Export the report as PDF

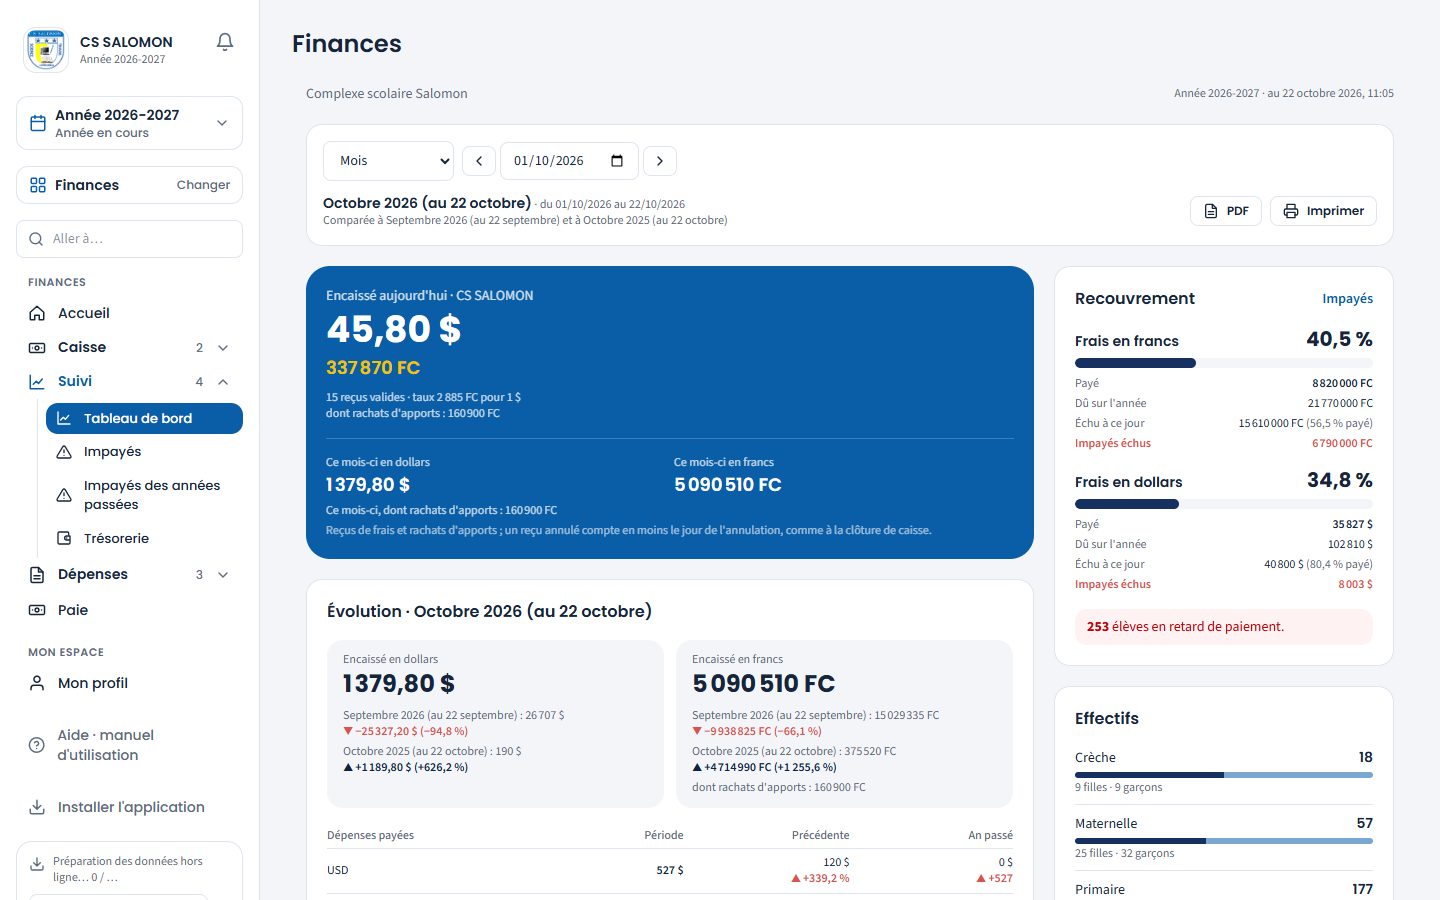(x=1226, y=211)
